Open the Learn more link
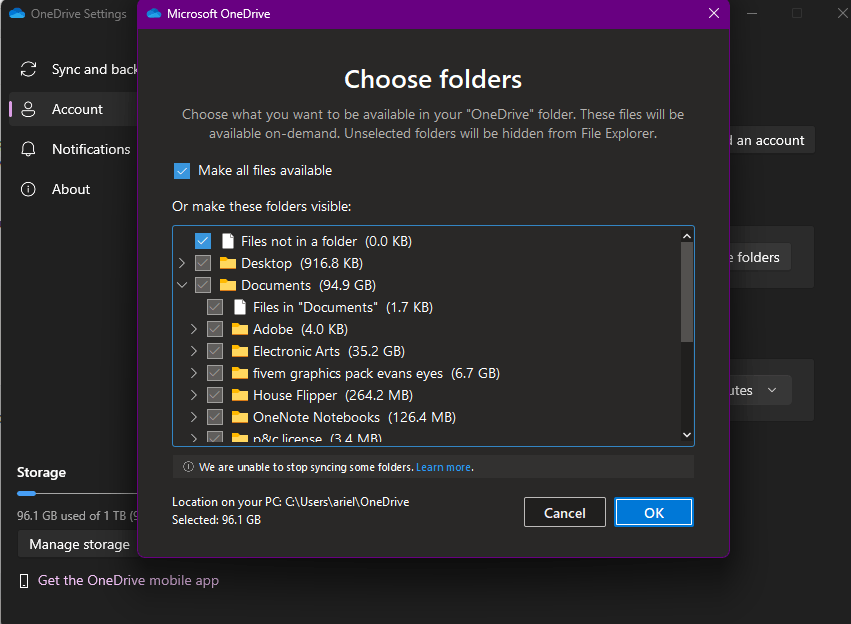 pyautogui.click(x=443, y=467)
